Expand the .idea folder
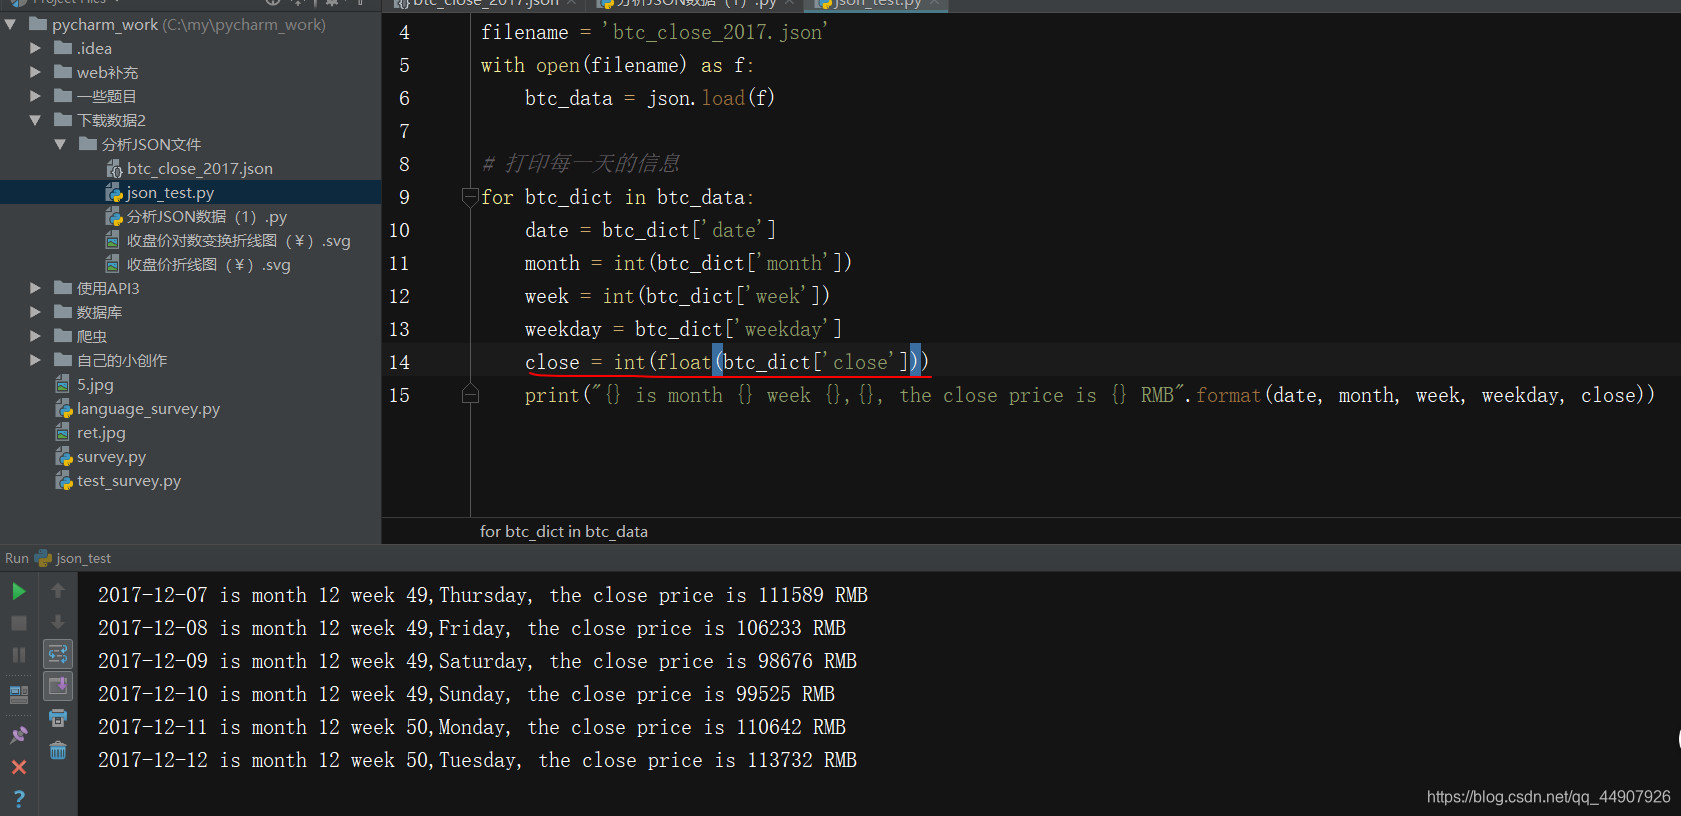The width and height of the screenshot is (1681, 816). pyautogui.click(x=35, y=48)
